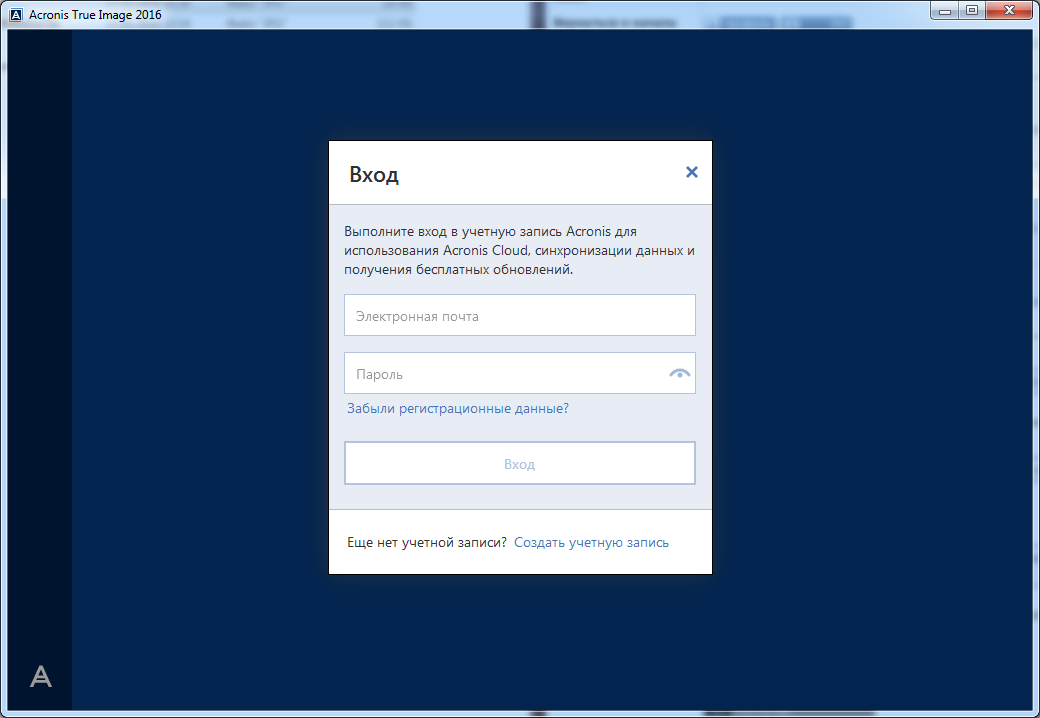
Task: Maximize the Acronis True Image window
Action: pyautogui.click(x=970, y=10)
